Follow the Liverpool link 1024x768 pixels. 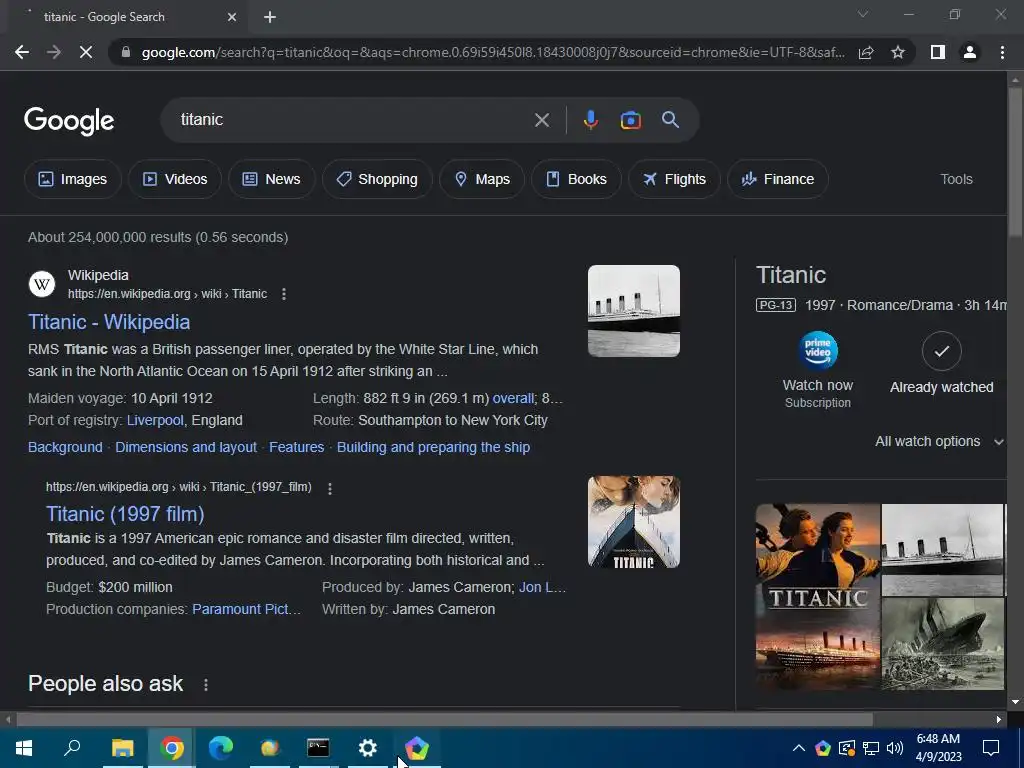155,421
